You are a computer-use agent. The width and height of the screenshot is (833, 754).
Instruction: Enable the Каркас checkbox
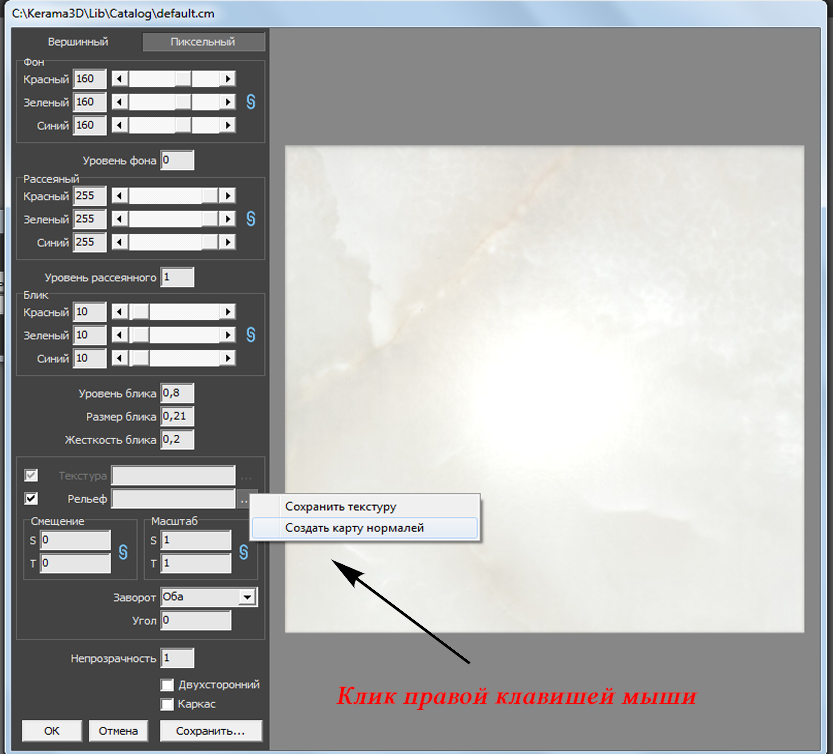168,704
